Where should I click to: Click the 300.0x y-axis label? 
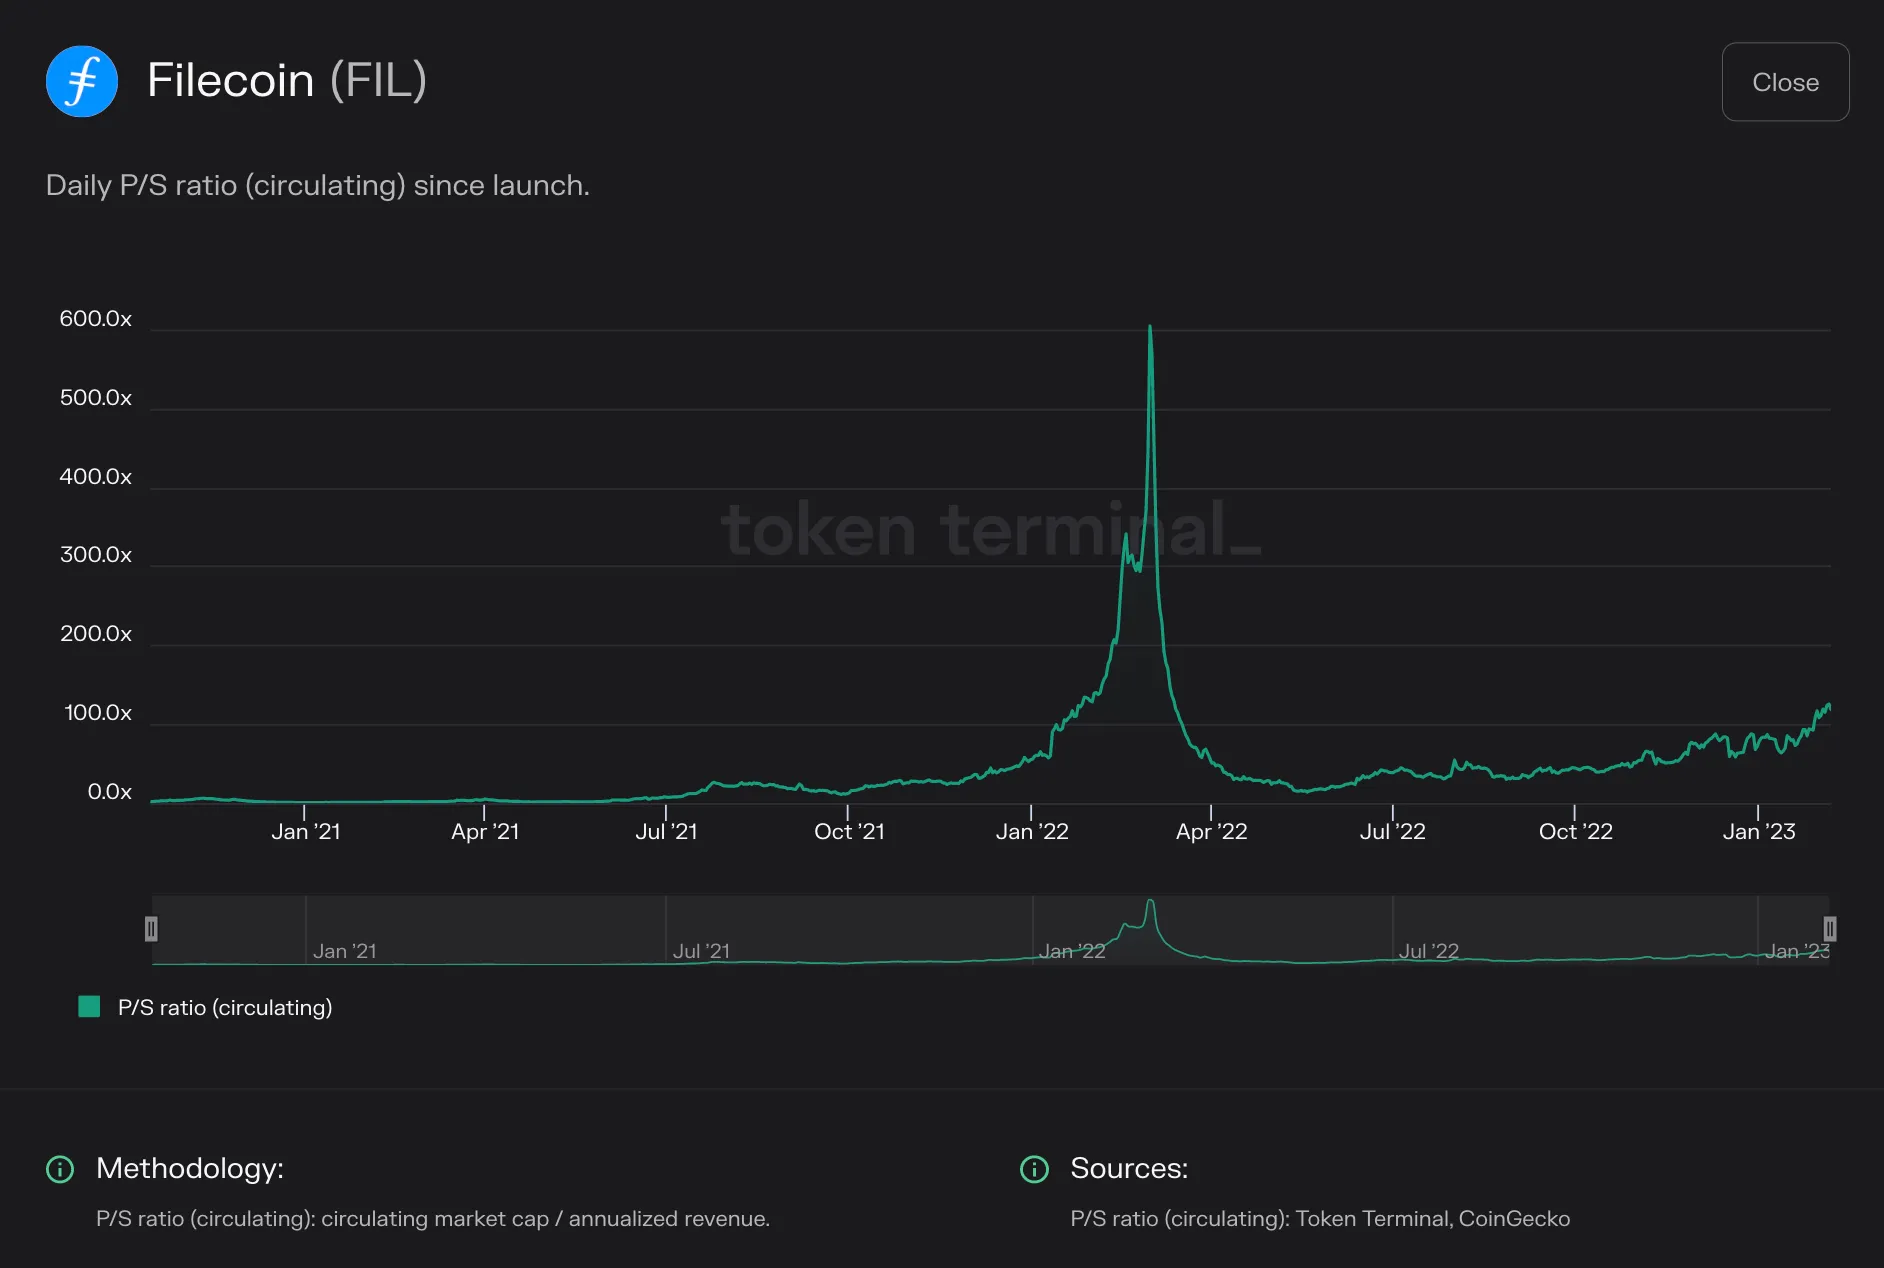(96, 555)
